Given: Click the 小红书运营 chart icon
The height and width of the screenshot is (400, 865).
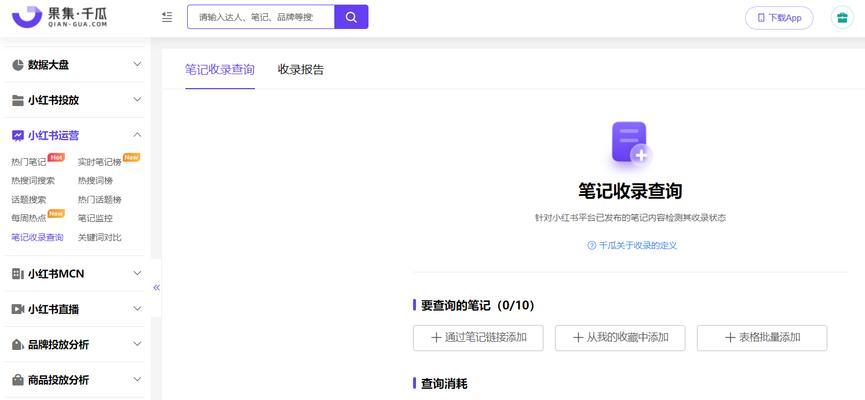Looking at the screenshot, I should point(18,135).
